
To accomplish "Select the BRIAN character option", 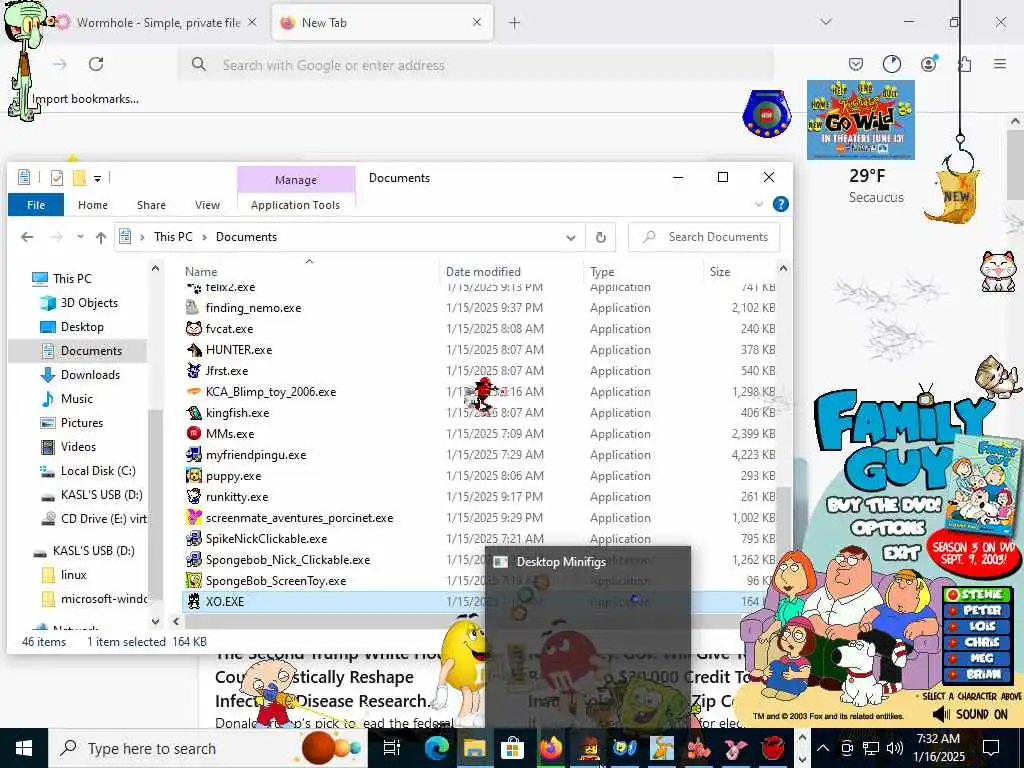I will click(976, 675).
